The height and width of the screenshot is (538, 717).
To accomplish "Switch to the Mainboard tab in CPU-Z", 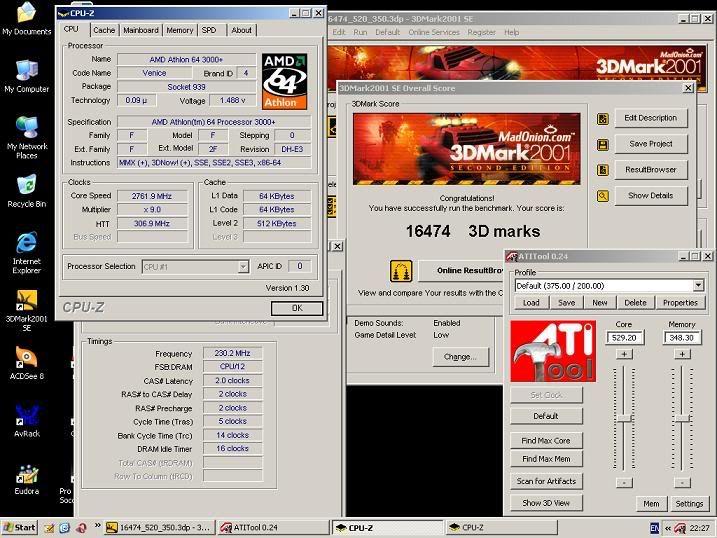I will coord(140,30).
